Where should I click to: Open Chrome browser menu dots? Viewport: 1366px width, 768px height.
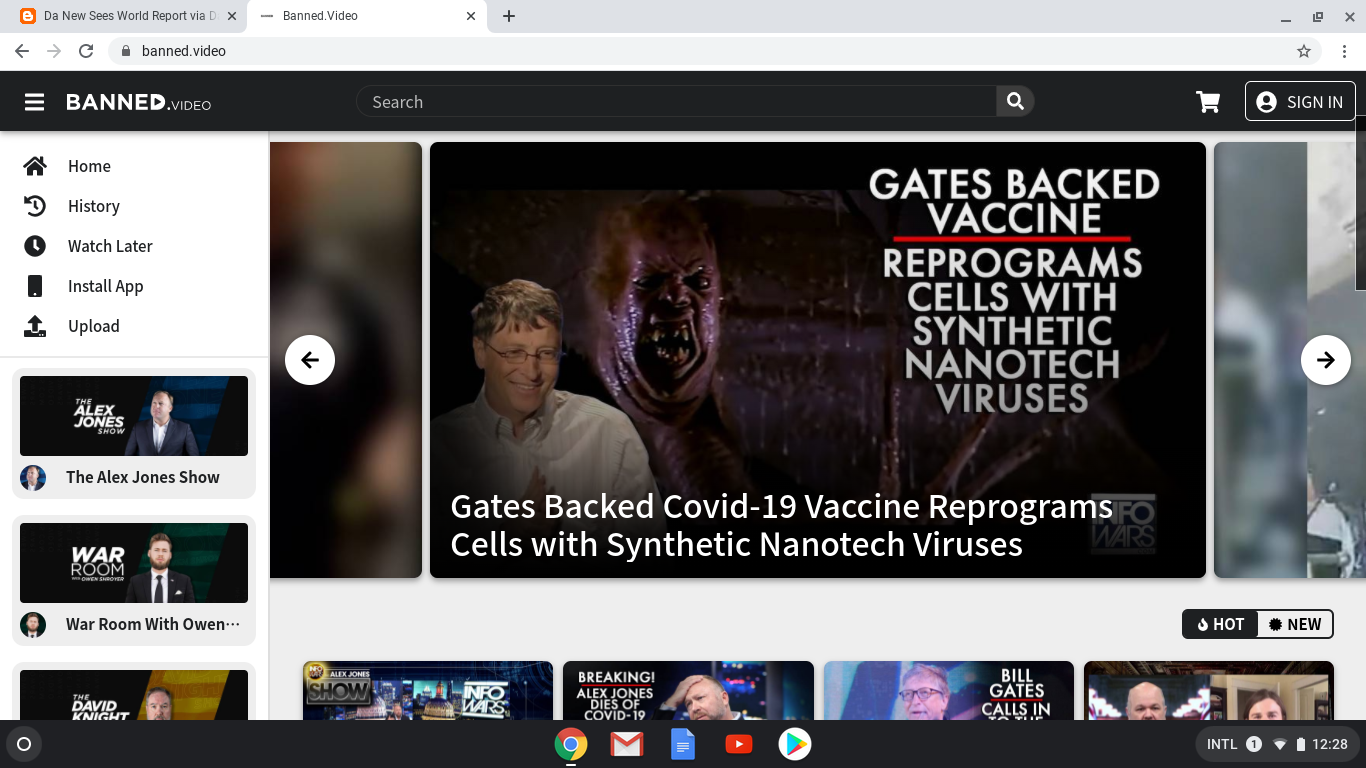coord(1344,51)
